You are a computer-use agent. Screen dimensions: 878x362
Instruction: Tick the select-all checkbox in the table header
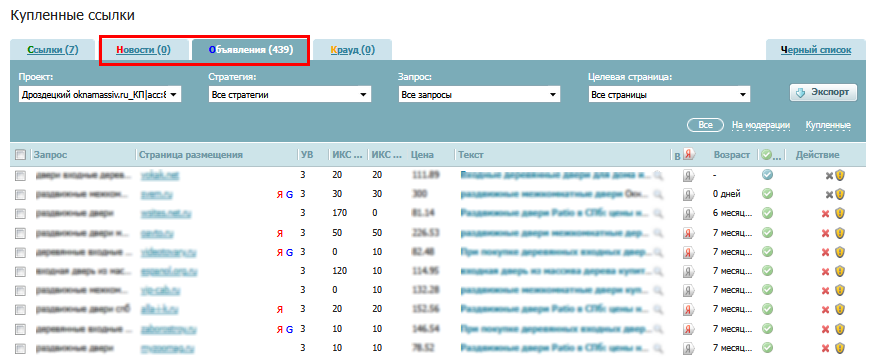tap(20, 155)
